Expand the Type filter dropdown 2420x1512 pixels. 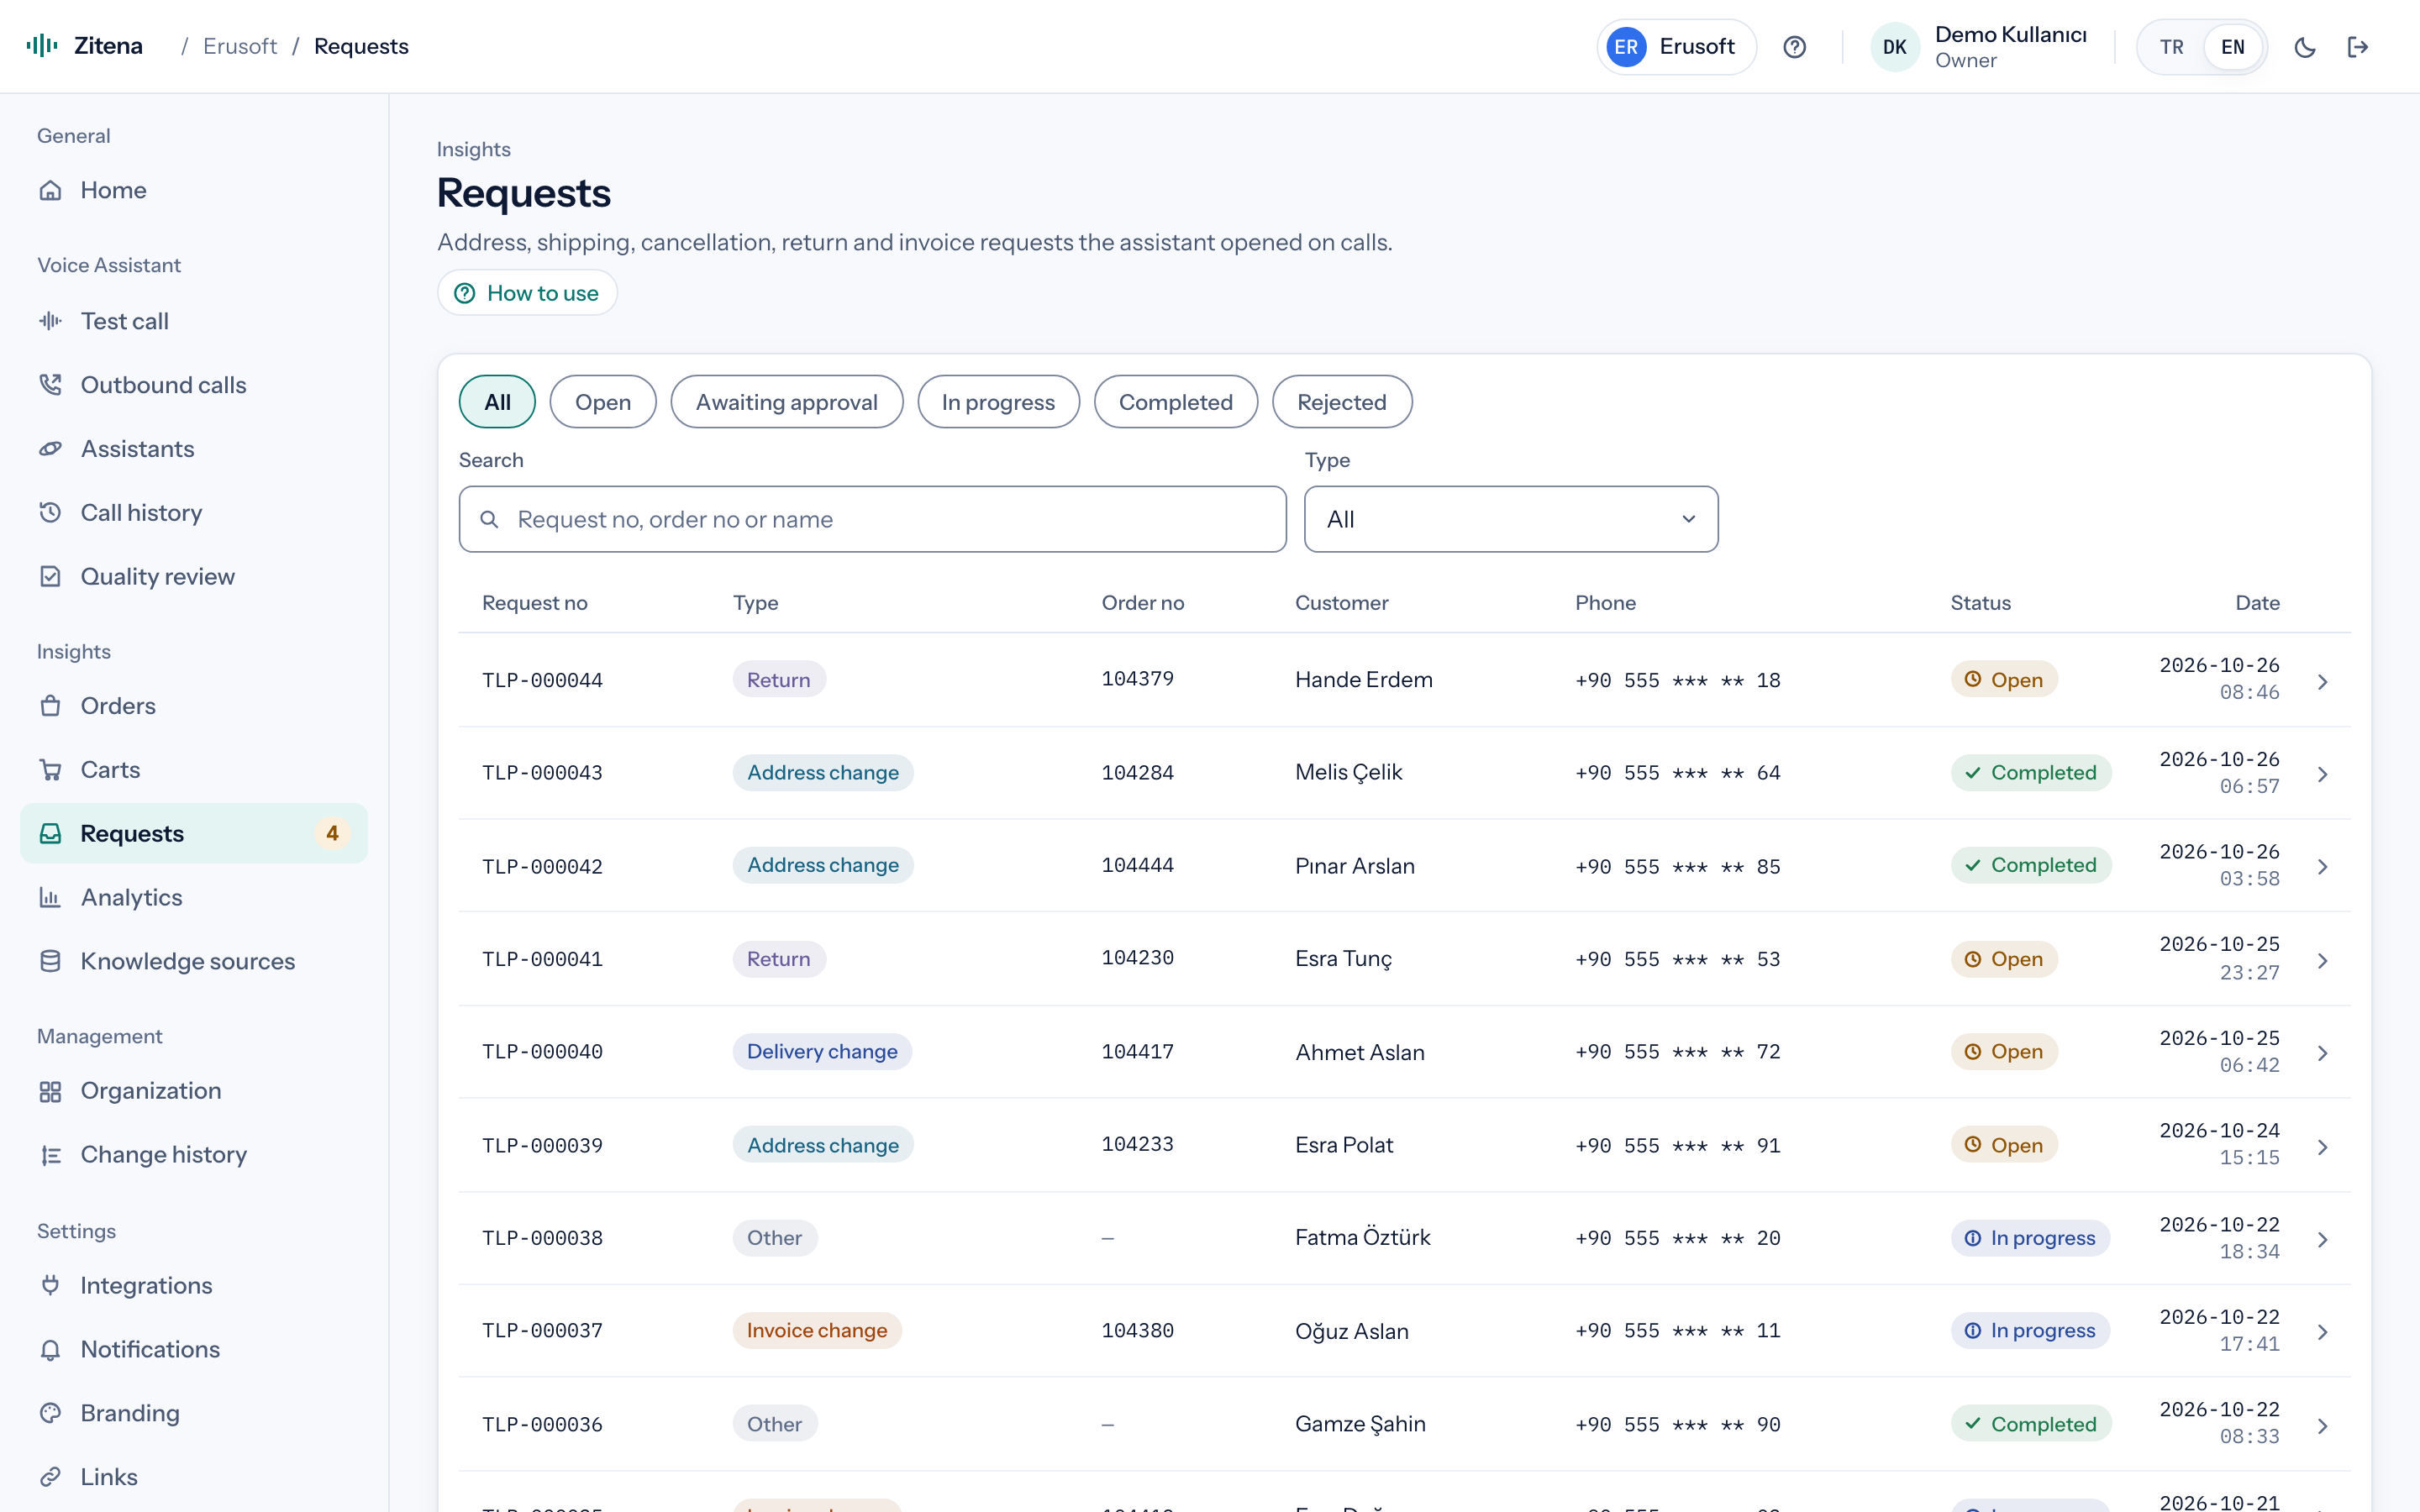coord(1511,519)
